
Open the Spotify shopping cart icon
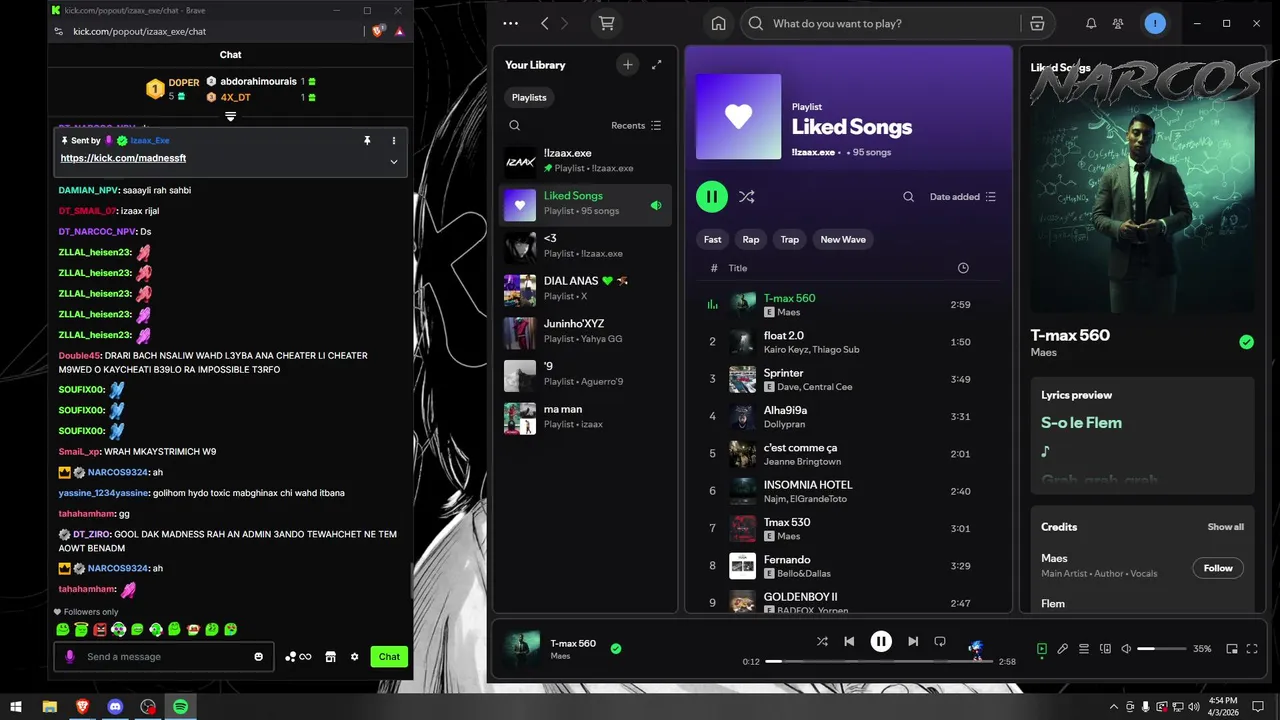tap(606, 23)
